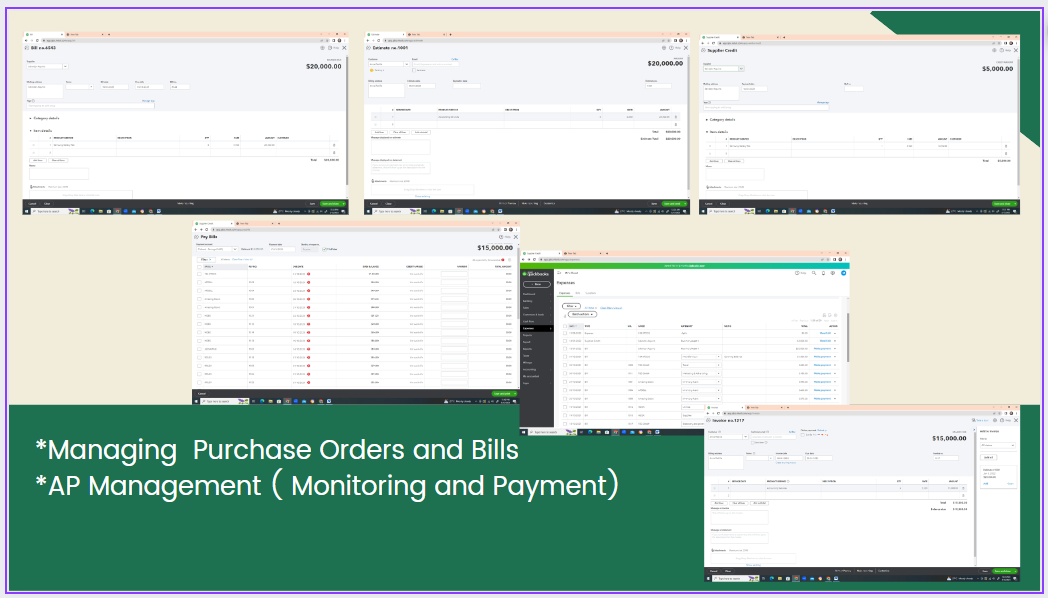Screen dimensions: 1048x598
Task: Switch to the Suppliers tab in Expenses window
Action: pos(591,293)
